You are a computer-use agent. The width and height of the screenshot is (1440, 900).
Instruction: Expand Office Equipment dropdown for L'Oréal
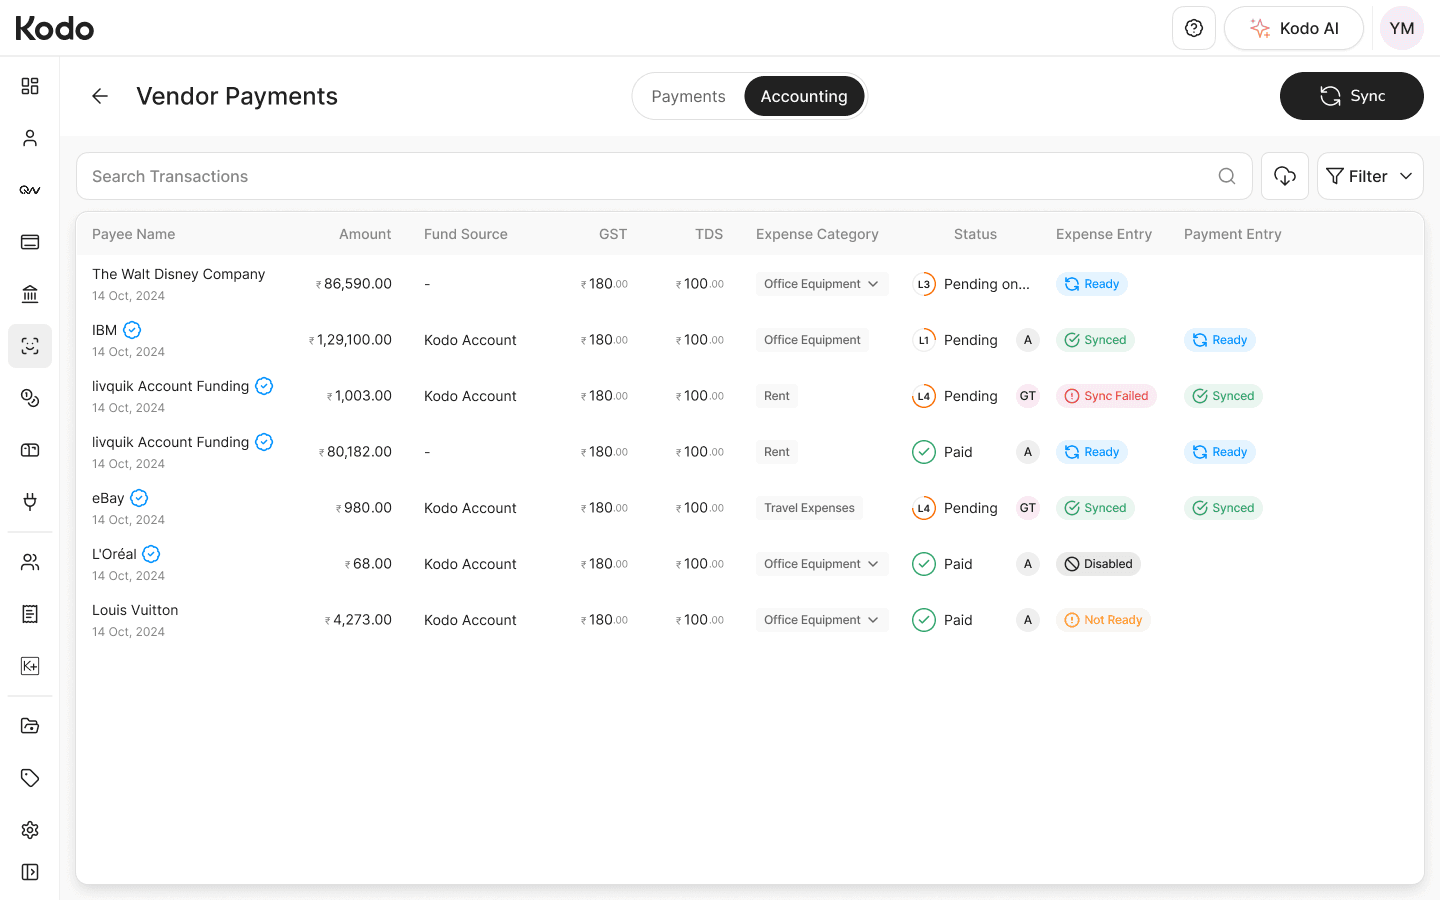tap(821, 564)
